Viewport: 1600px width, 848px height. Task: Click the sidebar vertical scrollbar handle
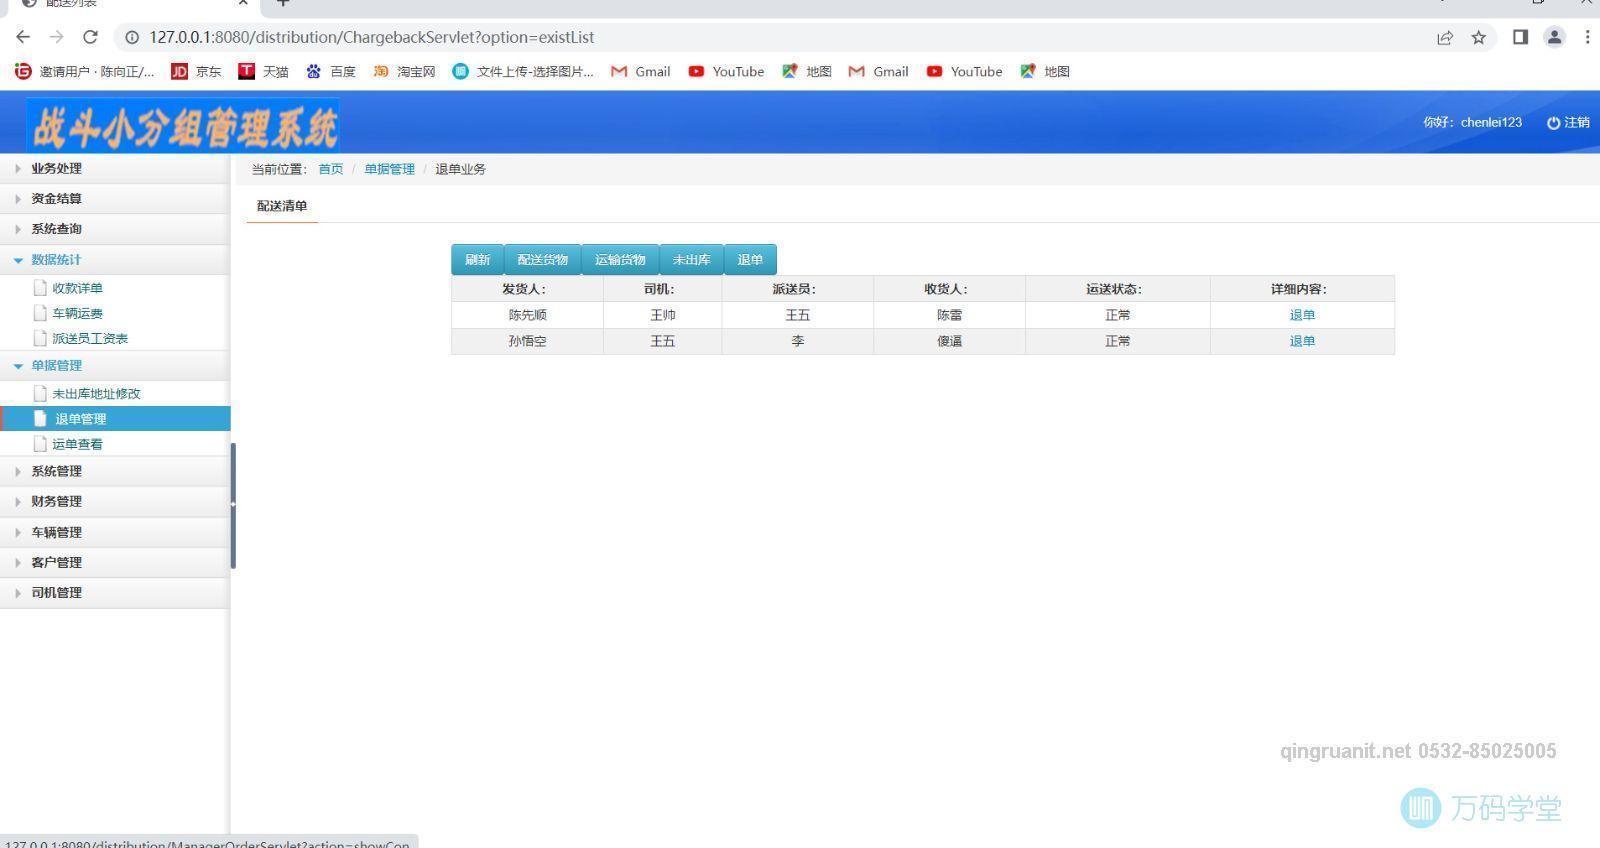click(233, 505)
